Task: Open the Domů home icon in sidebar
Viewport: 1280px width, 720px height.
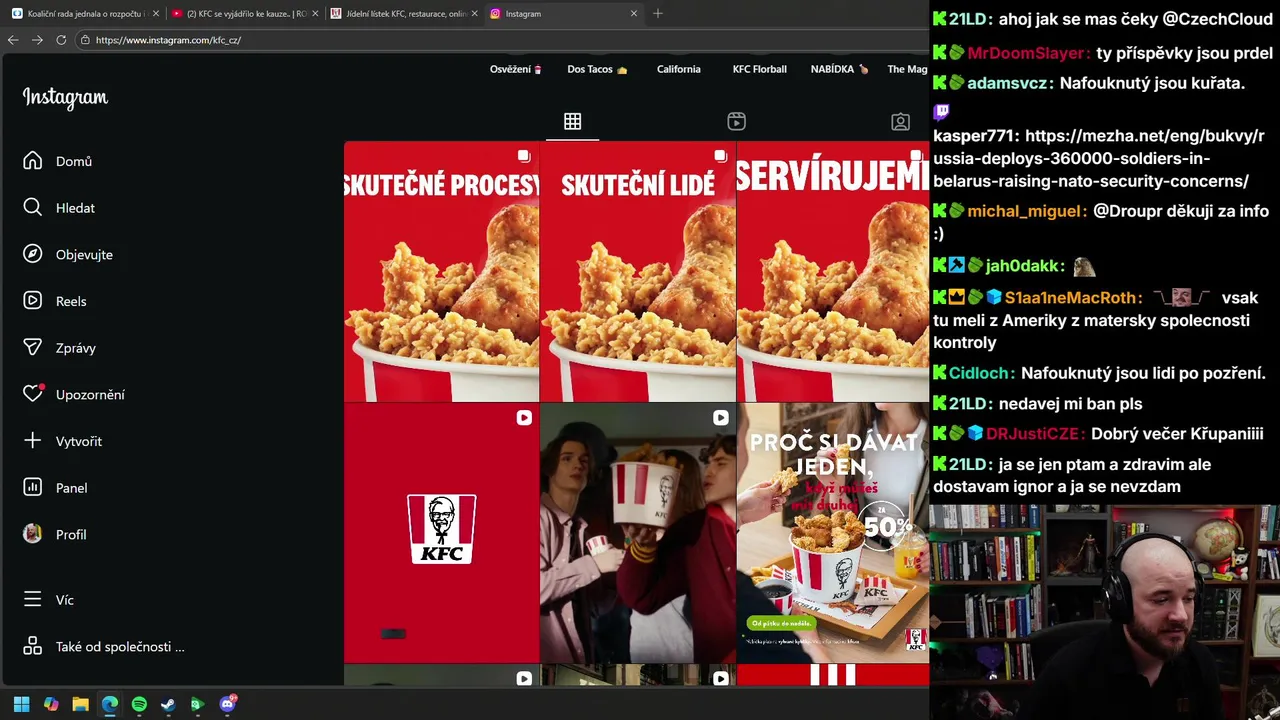Action: [x=33, y=161]
